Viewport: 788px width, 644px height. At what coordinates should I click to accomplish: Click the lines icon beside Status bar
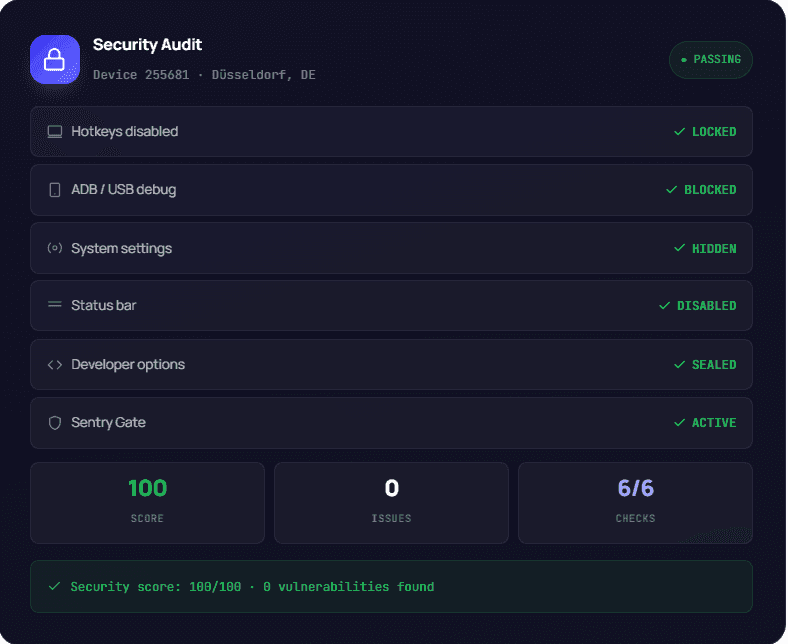point(55,305)
